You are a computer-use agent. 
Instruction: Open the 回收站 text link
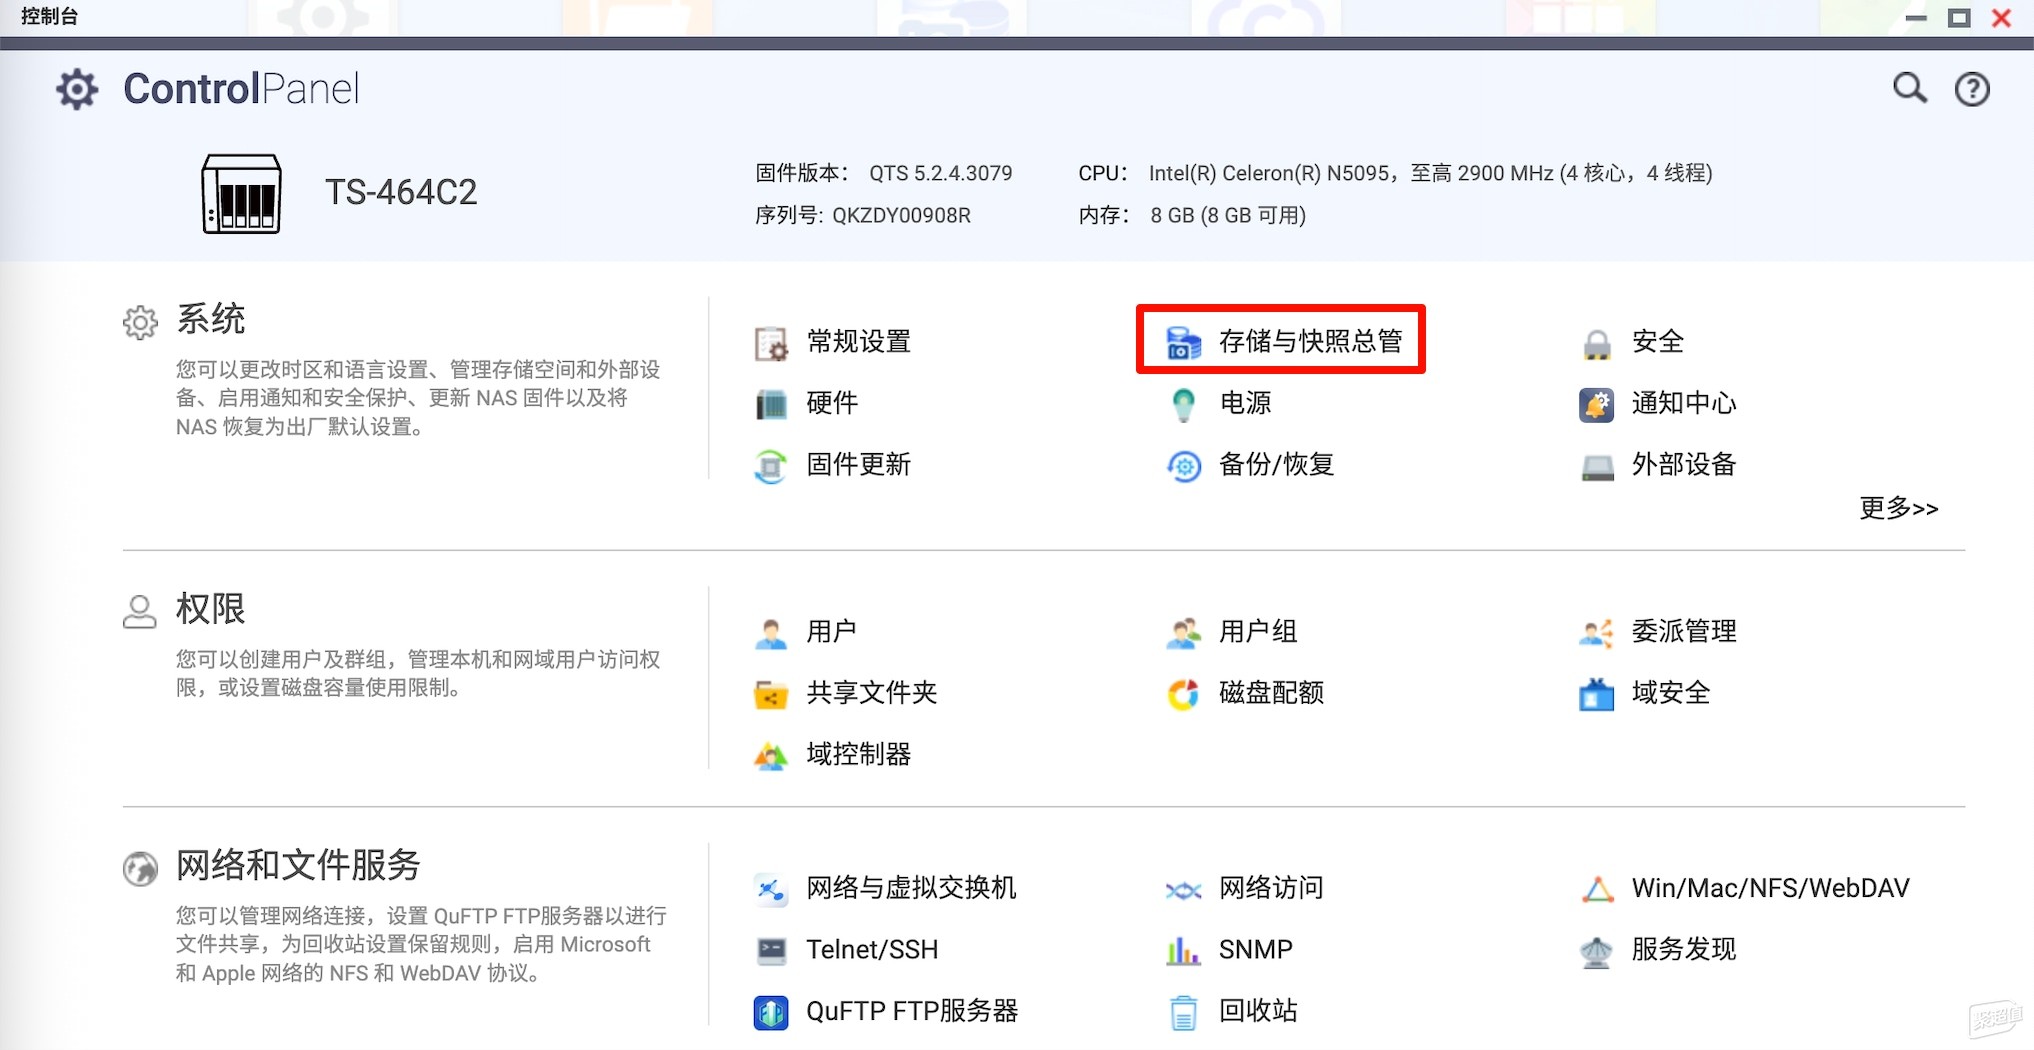click(1258, 1011)
